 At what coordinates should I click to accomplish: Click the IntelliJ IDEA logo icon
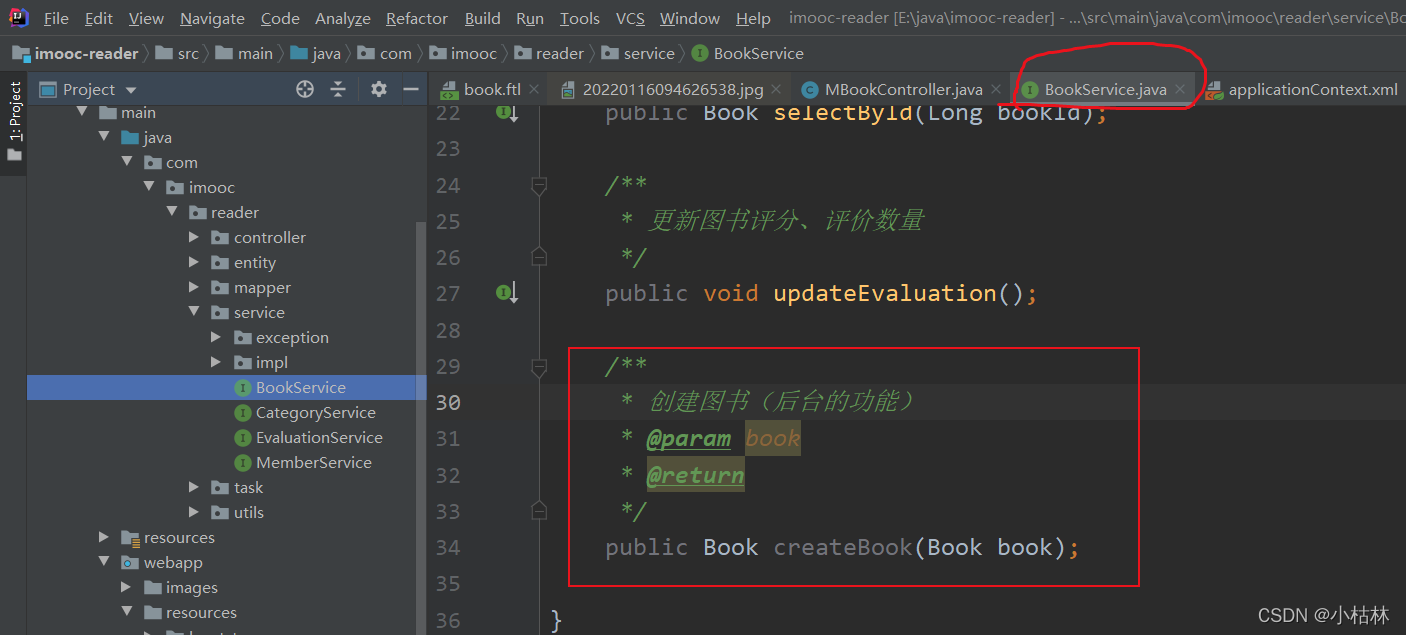(17, 17)
